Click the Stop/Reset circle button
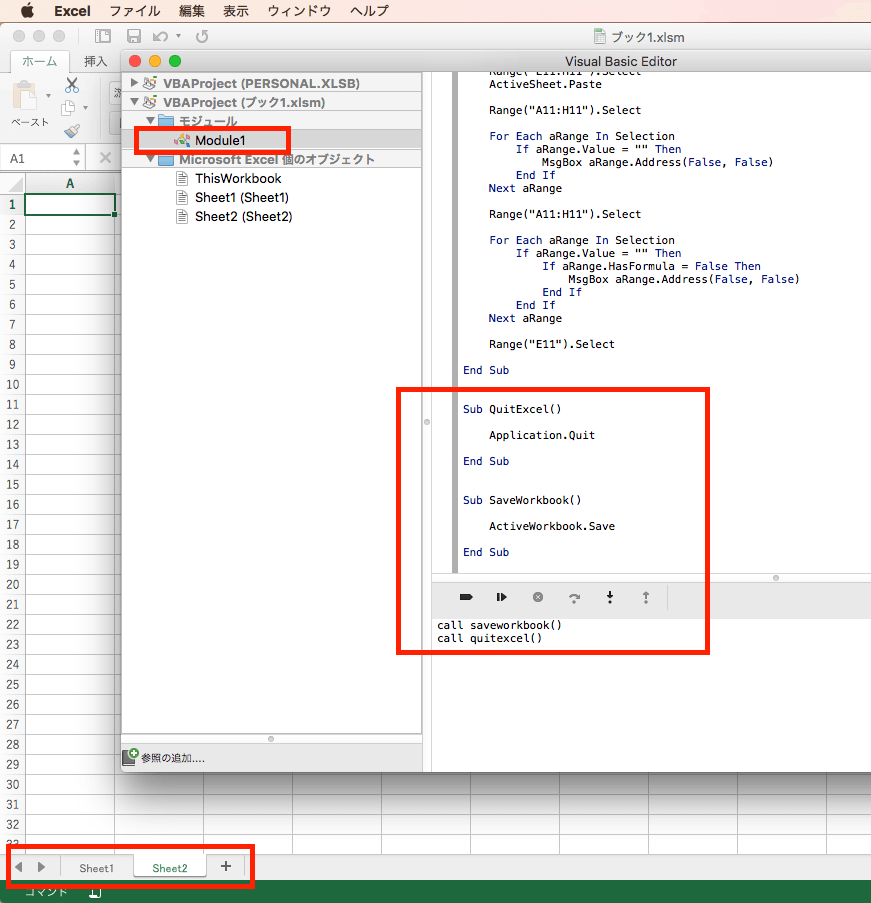 pyautogui.click(x=537, y=597)
